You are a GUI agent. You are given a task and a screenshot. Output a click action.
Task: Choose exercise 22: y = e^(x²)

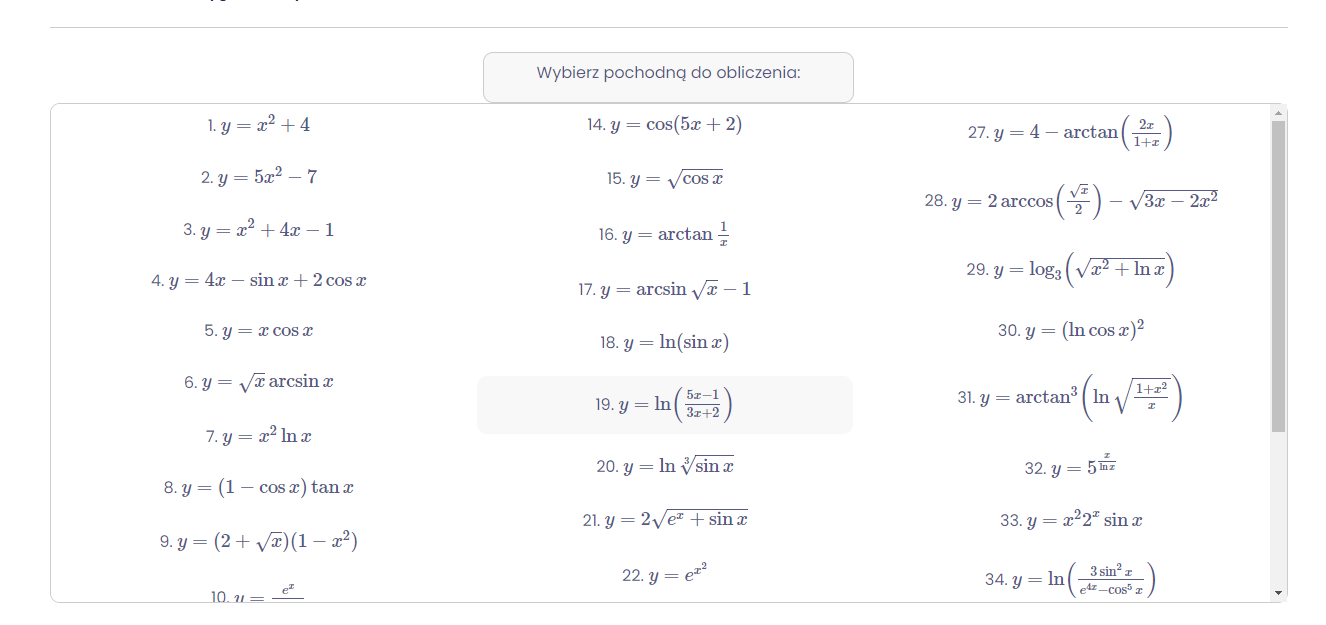[x=665, y=574]
